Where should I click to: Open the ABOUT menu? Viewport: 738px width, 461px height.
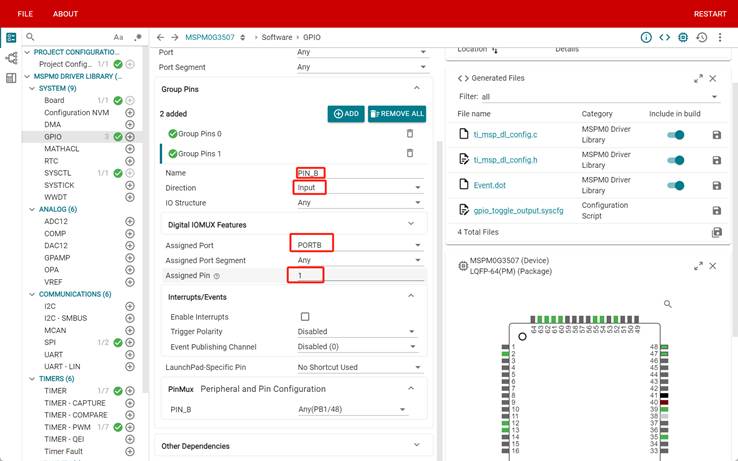click(x=65, y=14)
